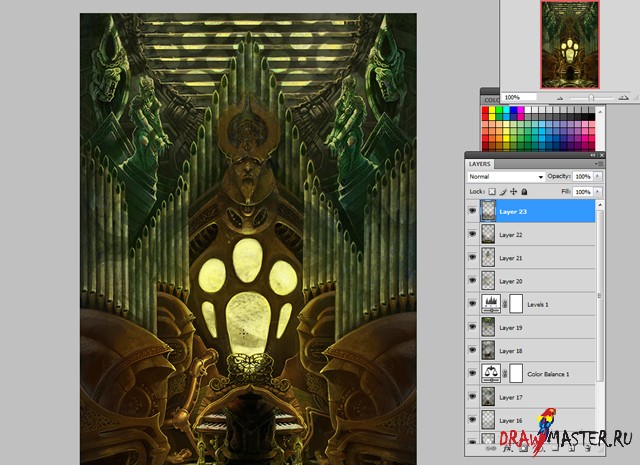Click Layer 23 thumbnail
Screen dimensions: 640x465
(488, 211)
